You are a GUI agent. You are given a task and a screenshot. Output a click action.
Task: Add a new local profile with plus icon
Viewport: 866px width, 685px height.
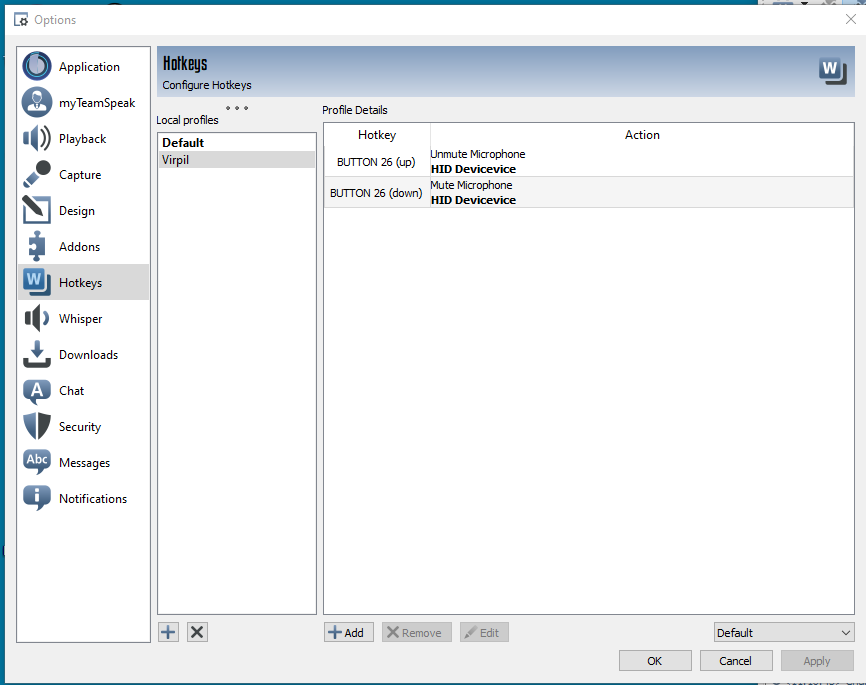click(x=168, y=632)
